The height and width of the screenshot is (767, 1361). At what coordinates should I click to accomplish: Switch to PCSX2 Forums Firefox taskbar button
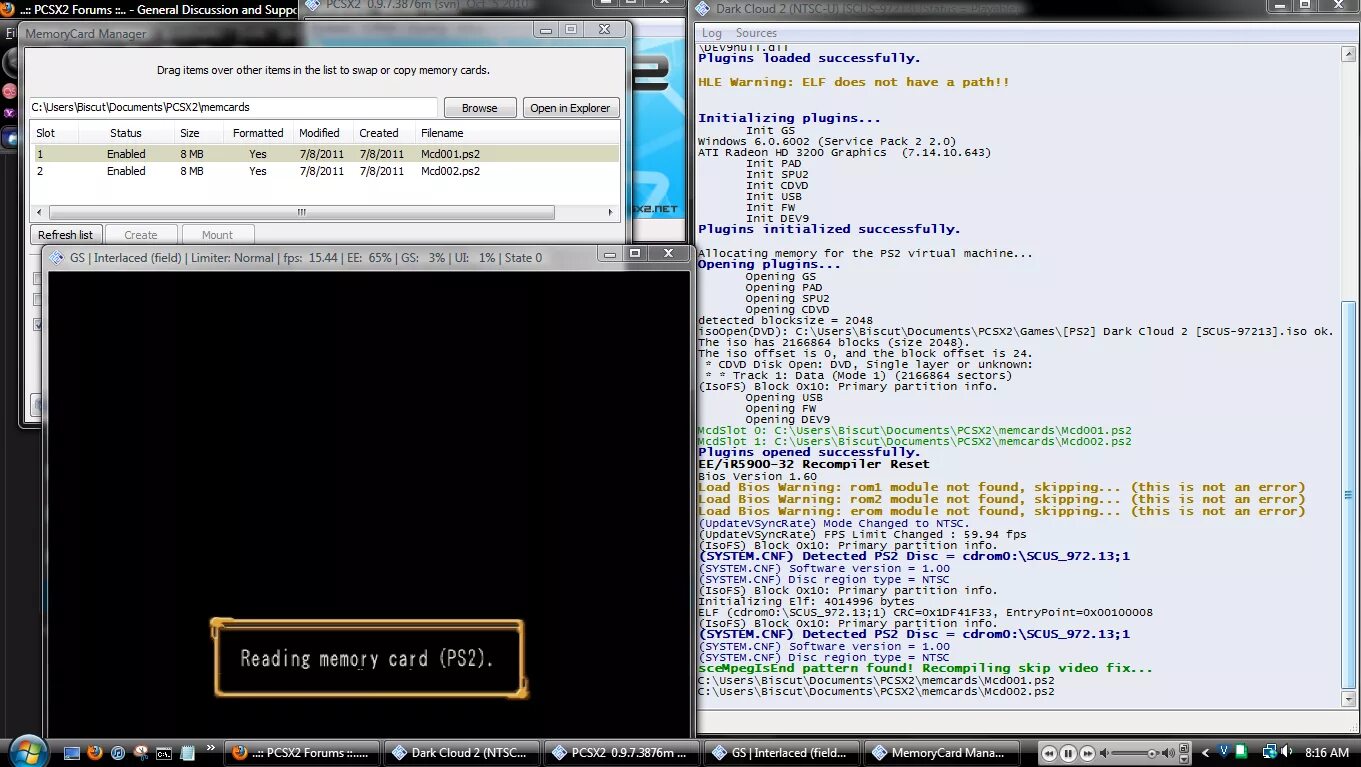[302, 753]
